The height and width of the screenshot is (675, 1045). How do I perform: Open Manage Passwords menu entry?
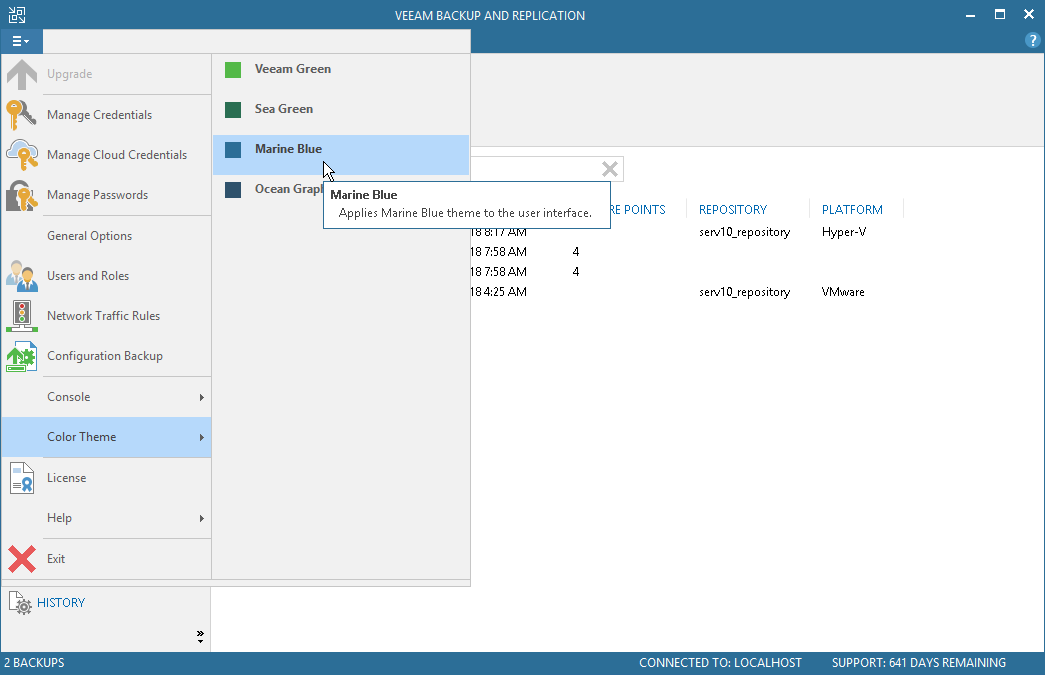[97, 195]
